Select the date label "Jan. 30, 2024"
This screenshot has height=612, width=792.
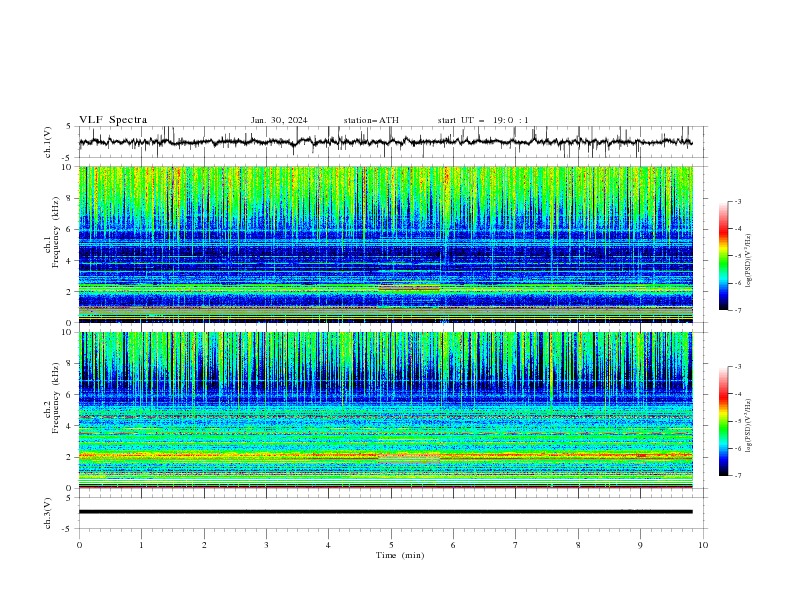[279, 120]
